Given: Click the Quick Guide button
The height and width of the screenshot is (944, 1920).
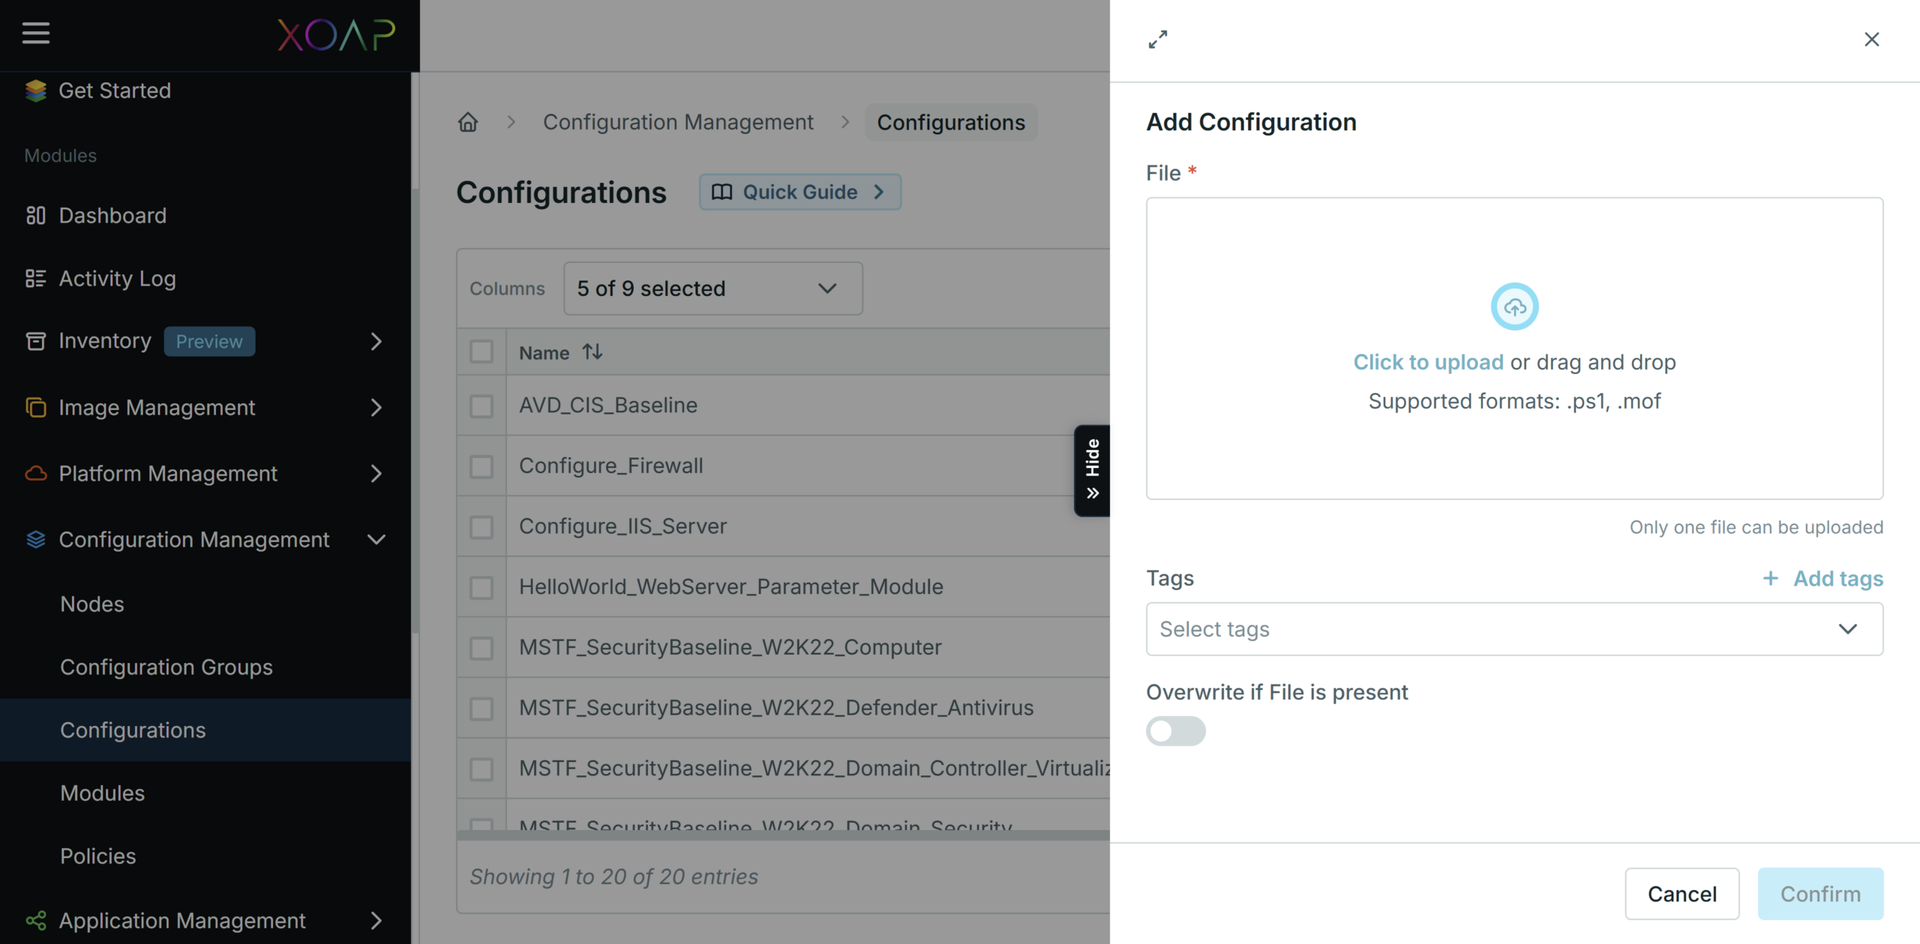Looking at the screenshot, I should pos(799,192).
